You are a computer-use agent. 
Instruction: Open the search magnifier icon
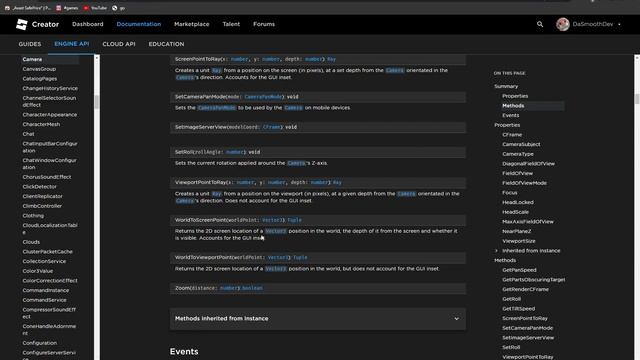pyautogui.click(x=540, y=24)
